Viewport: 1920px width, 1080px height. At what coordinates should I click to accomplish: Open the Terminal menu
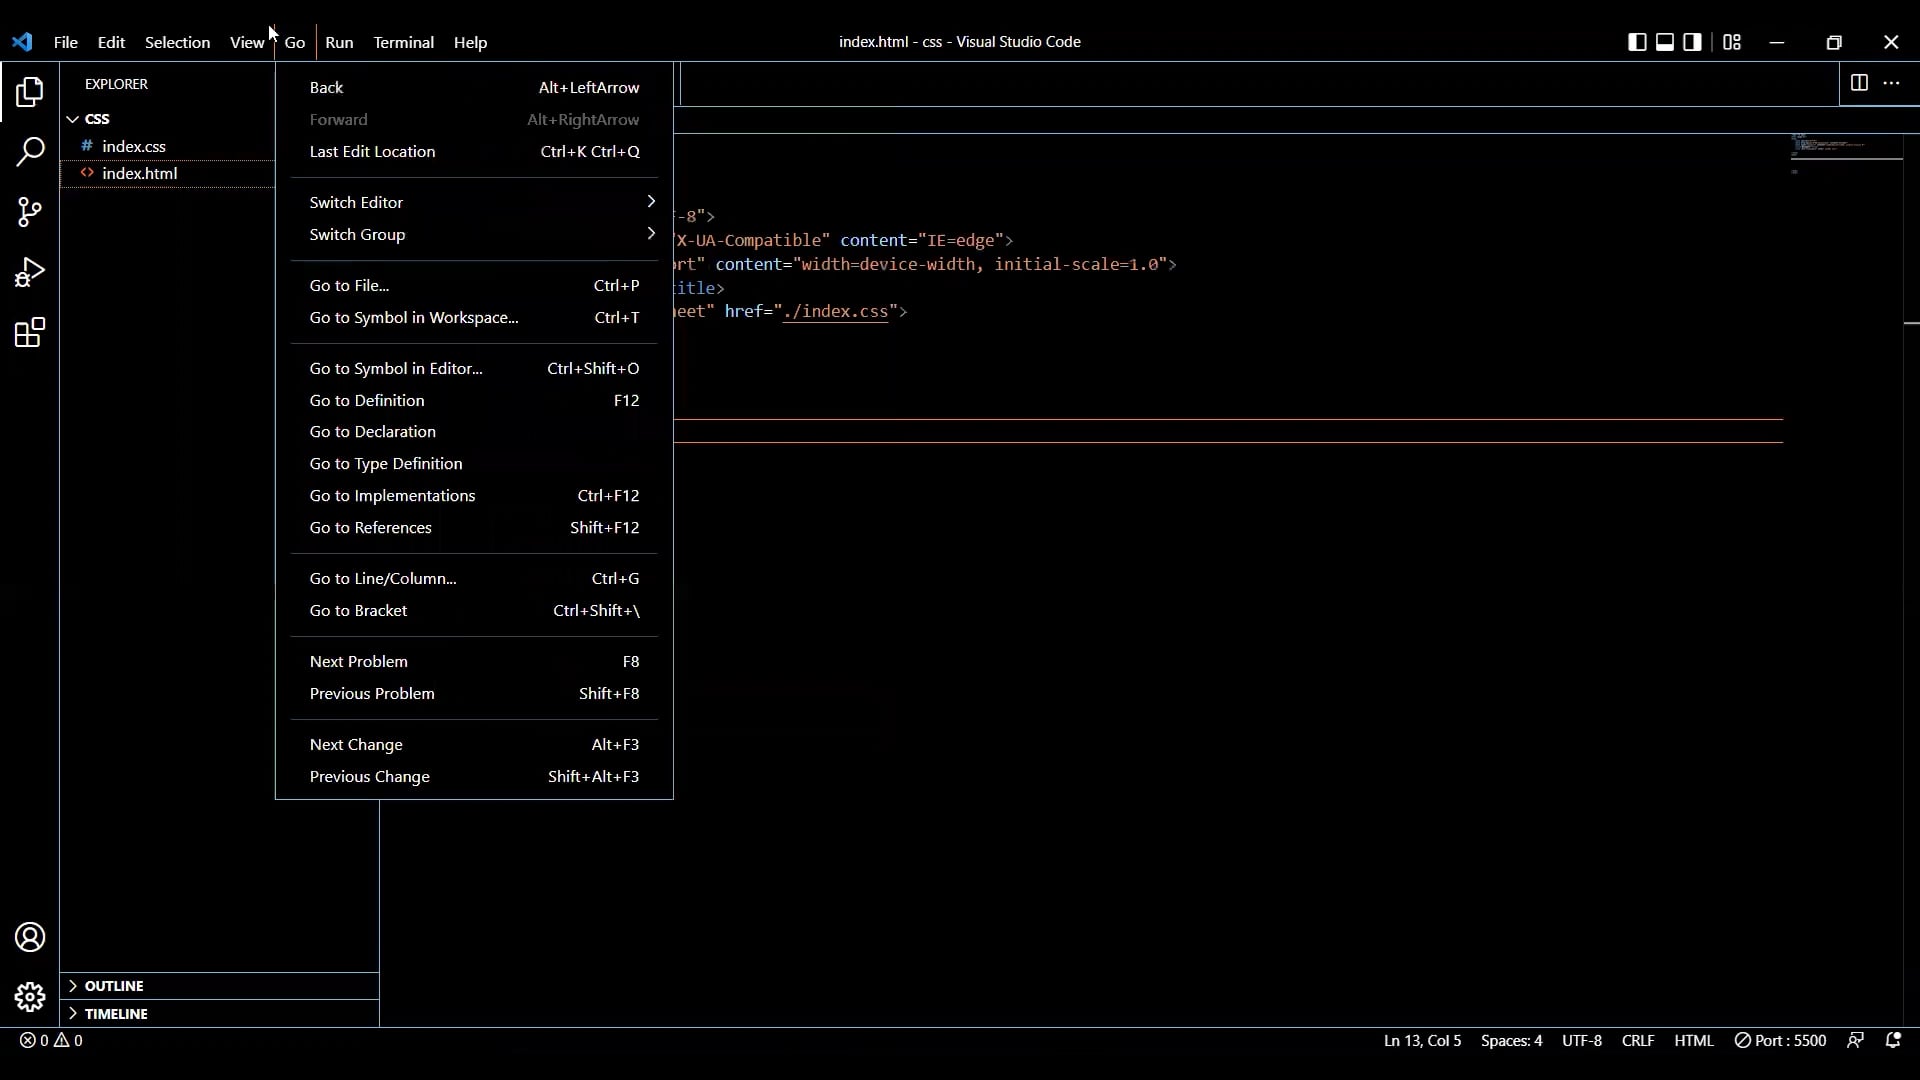tap(403, 42)
